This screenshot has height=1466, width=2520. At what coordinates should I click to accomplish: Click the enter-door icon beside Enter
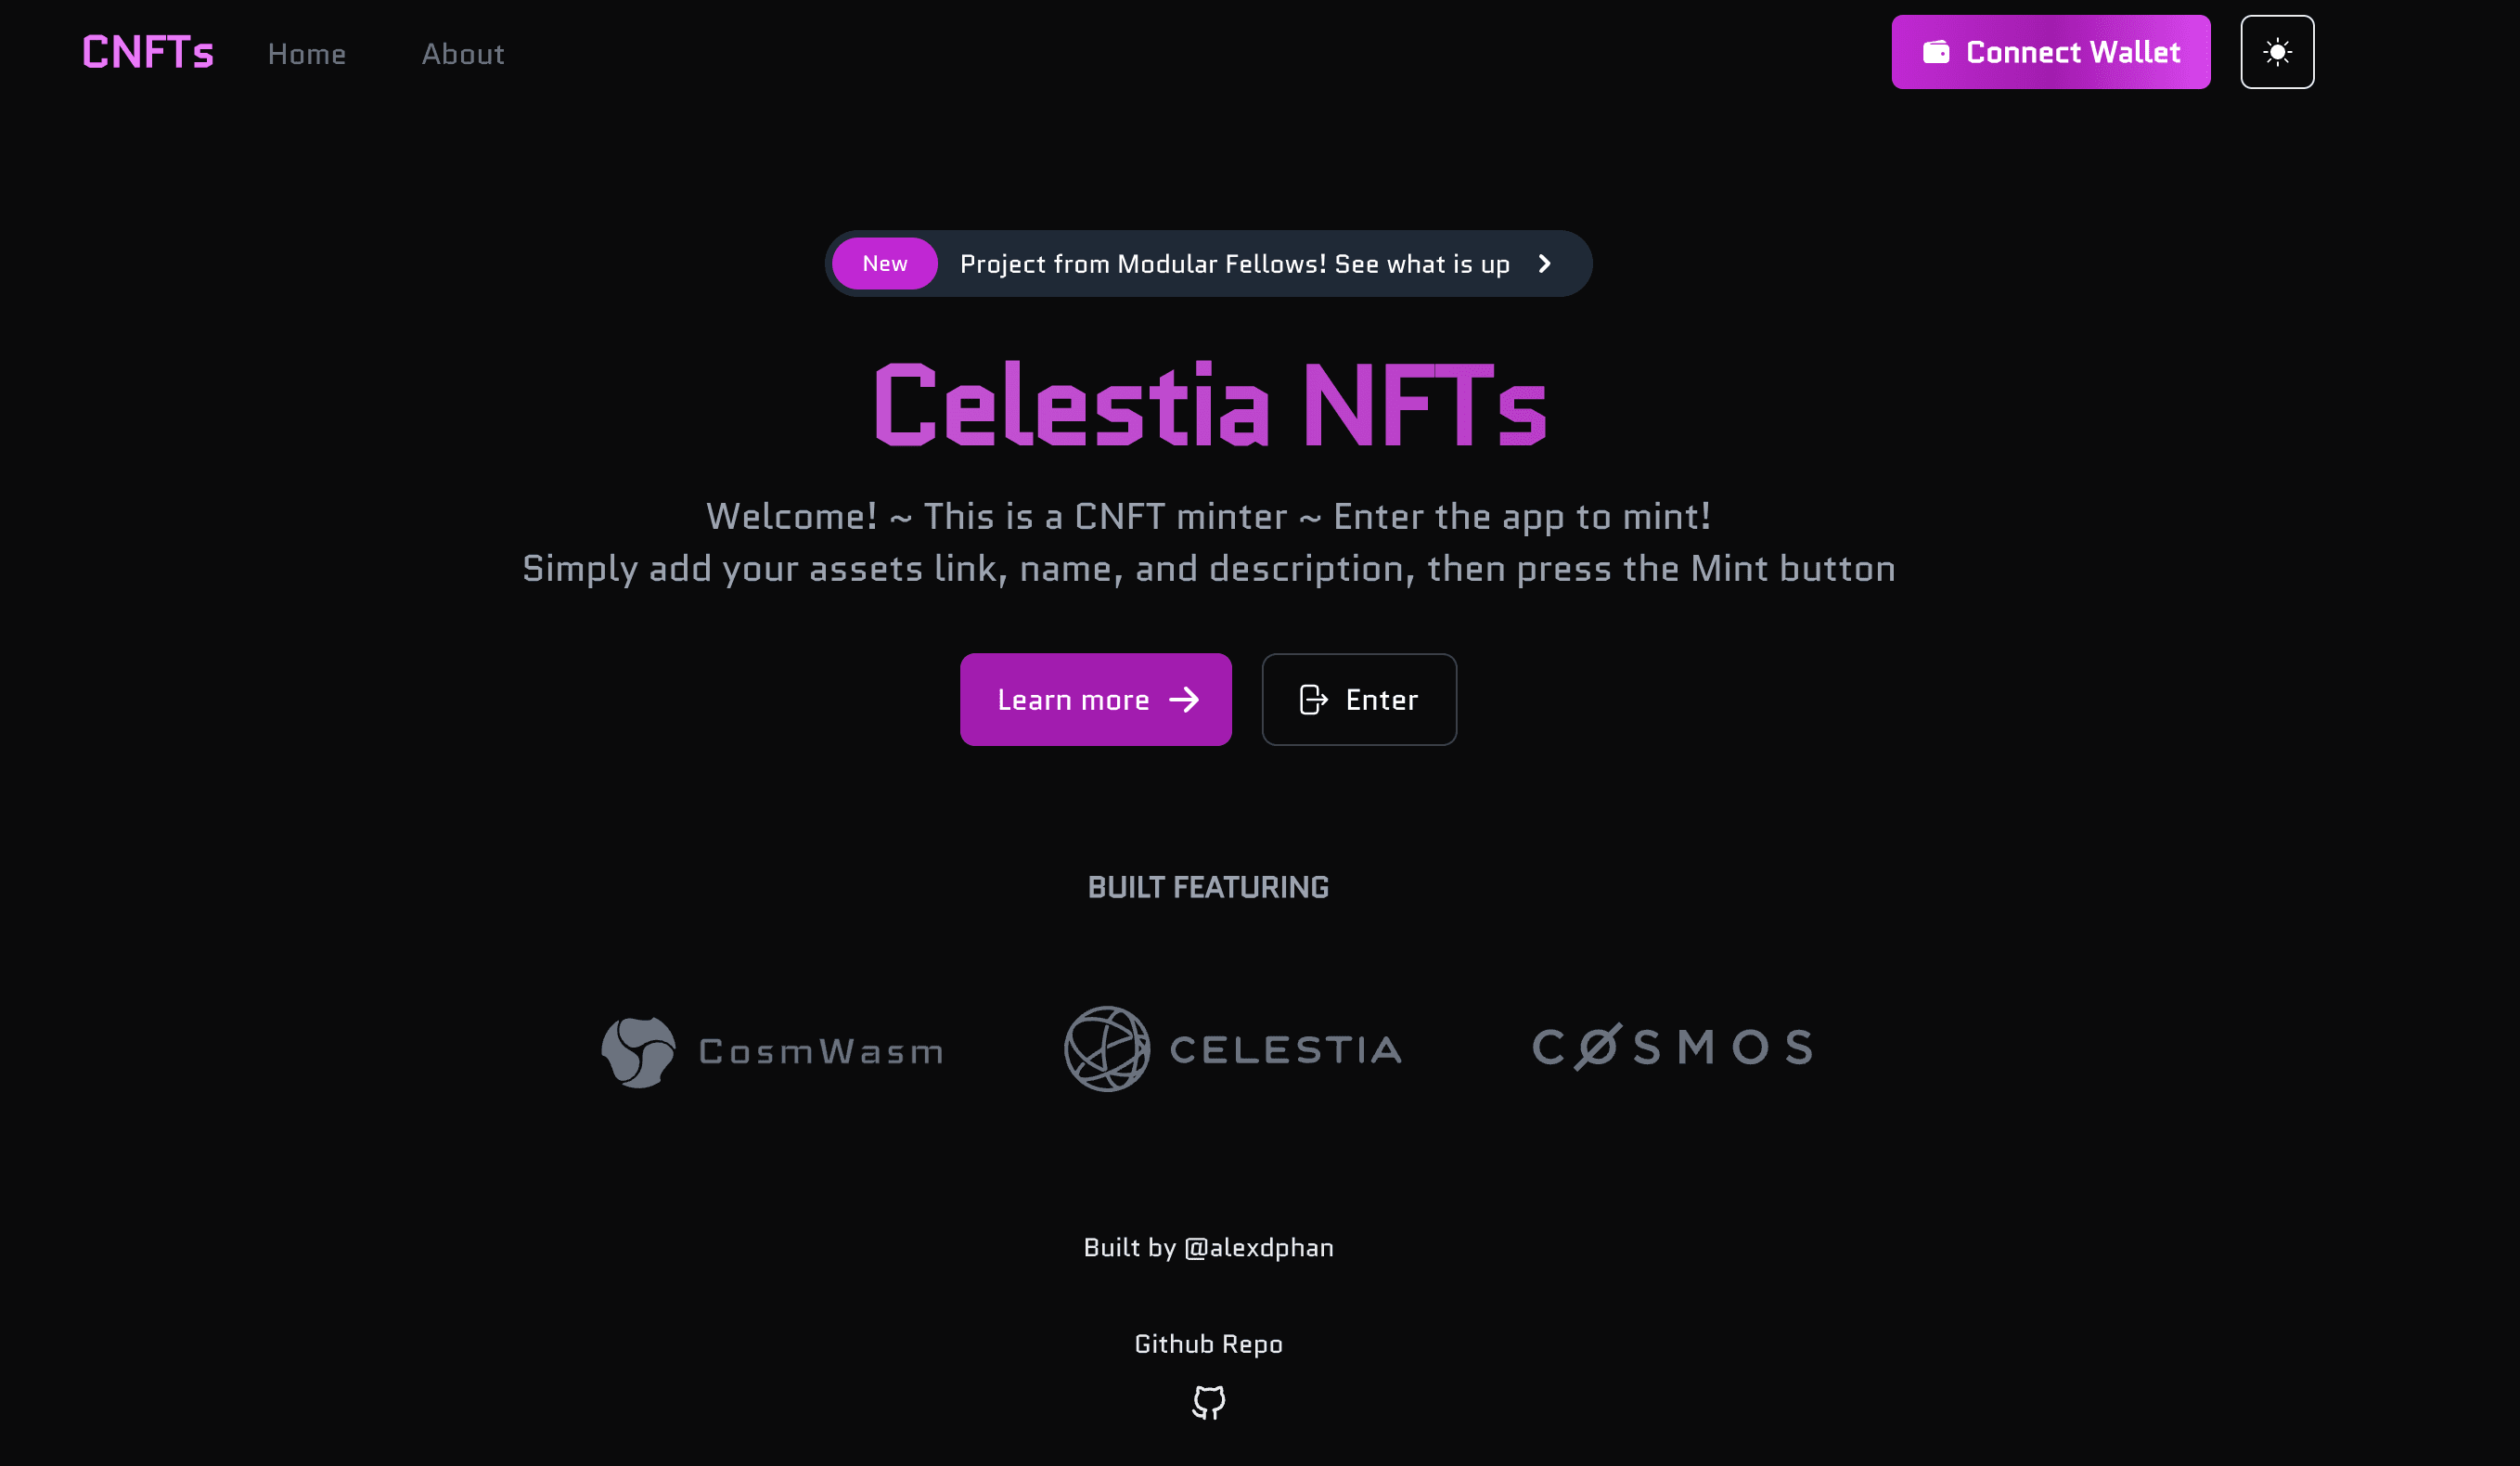pyautogui.click(x=1313, y=700)
